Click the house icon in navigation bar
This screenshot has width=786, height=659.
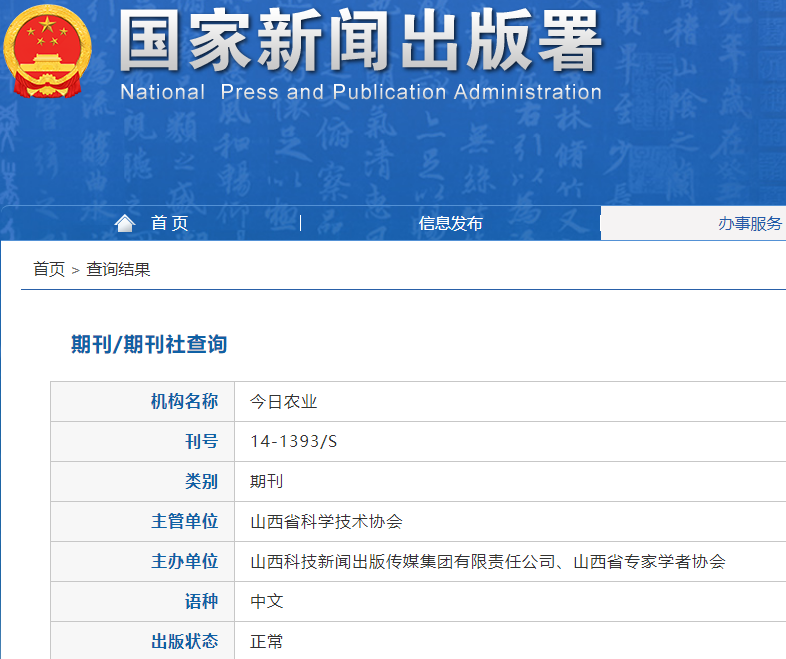point(125,223)
